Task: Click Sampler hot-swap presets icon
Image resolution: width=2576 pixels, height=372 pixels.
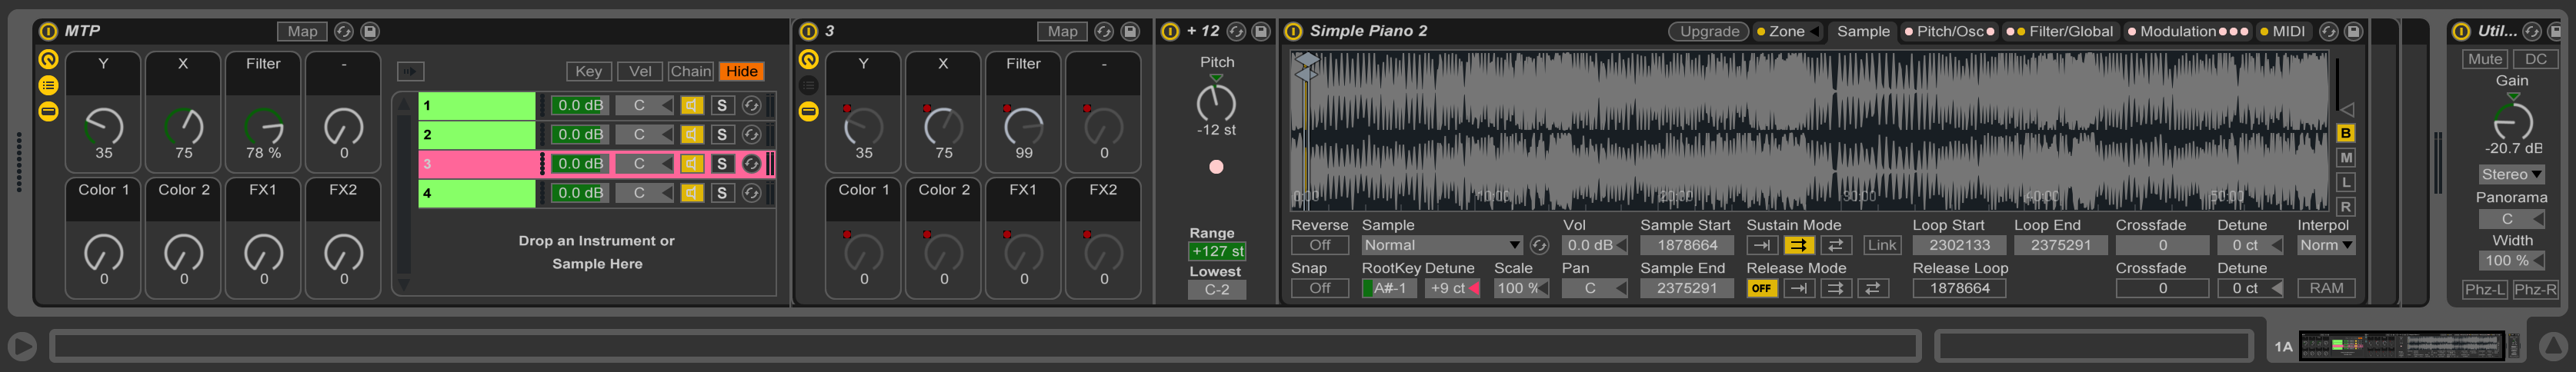Action: pos(2328,31)
